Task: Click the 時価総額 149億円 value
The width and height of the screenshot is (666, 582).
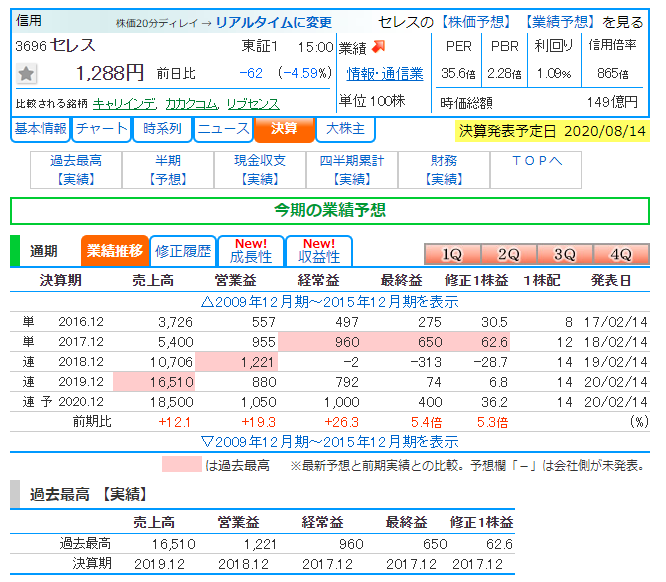Action: click(x=612, y=102)
